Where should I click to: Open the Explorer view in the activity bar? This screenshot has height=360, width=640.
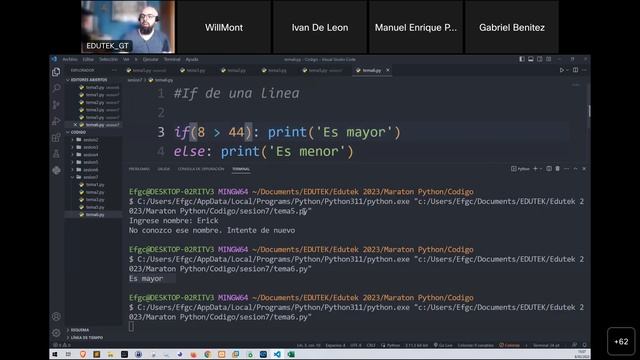point(56,72)
